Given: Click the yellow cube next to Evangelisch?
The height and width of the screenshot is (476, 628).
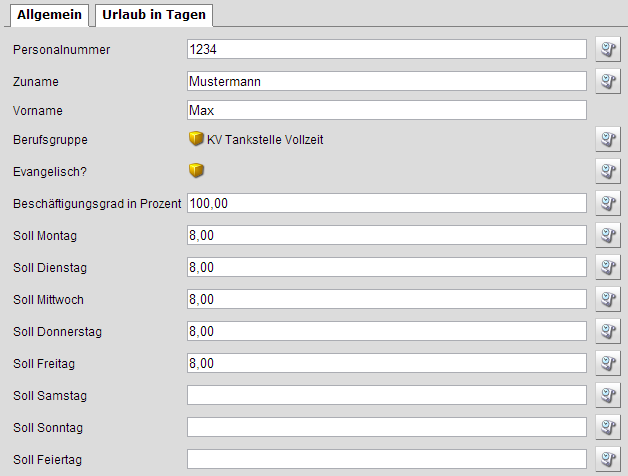Looking at the screenshot, I should coord(196,171).
